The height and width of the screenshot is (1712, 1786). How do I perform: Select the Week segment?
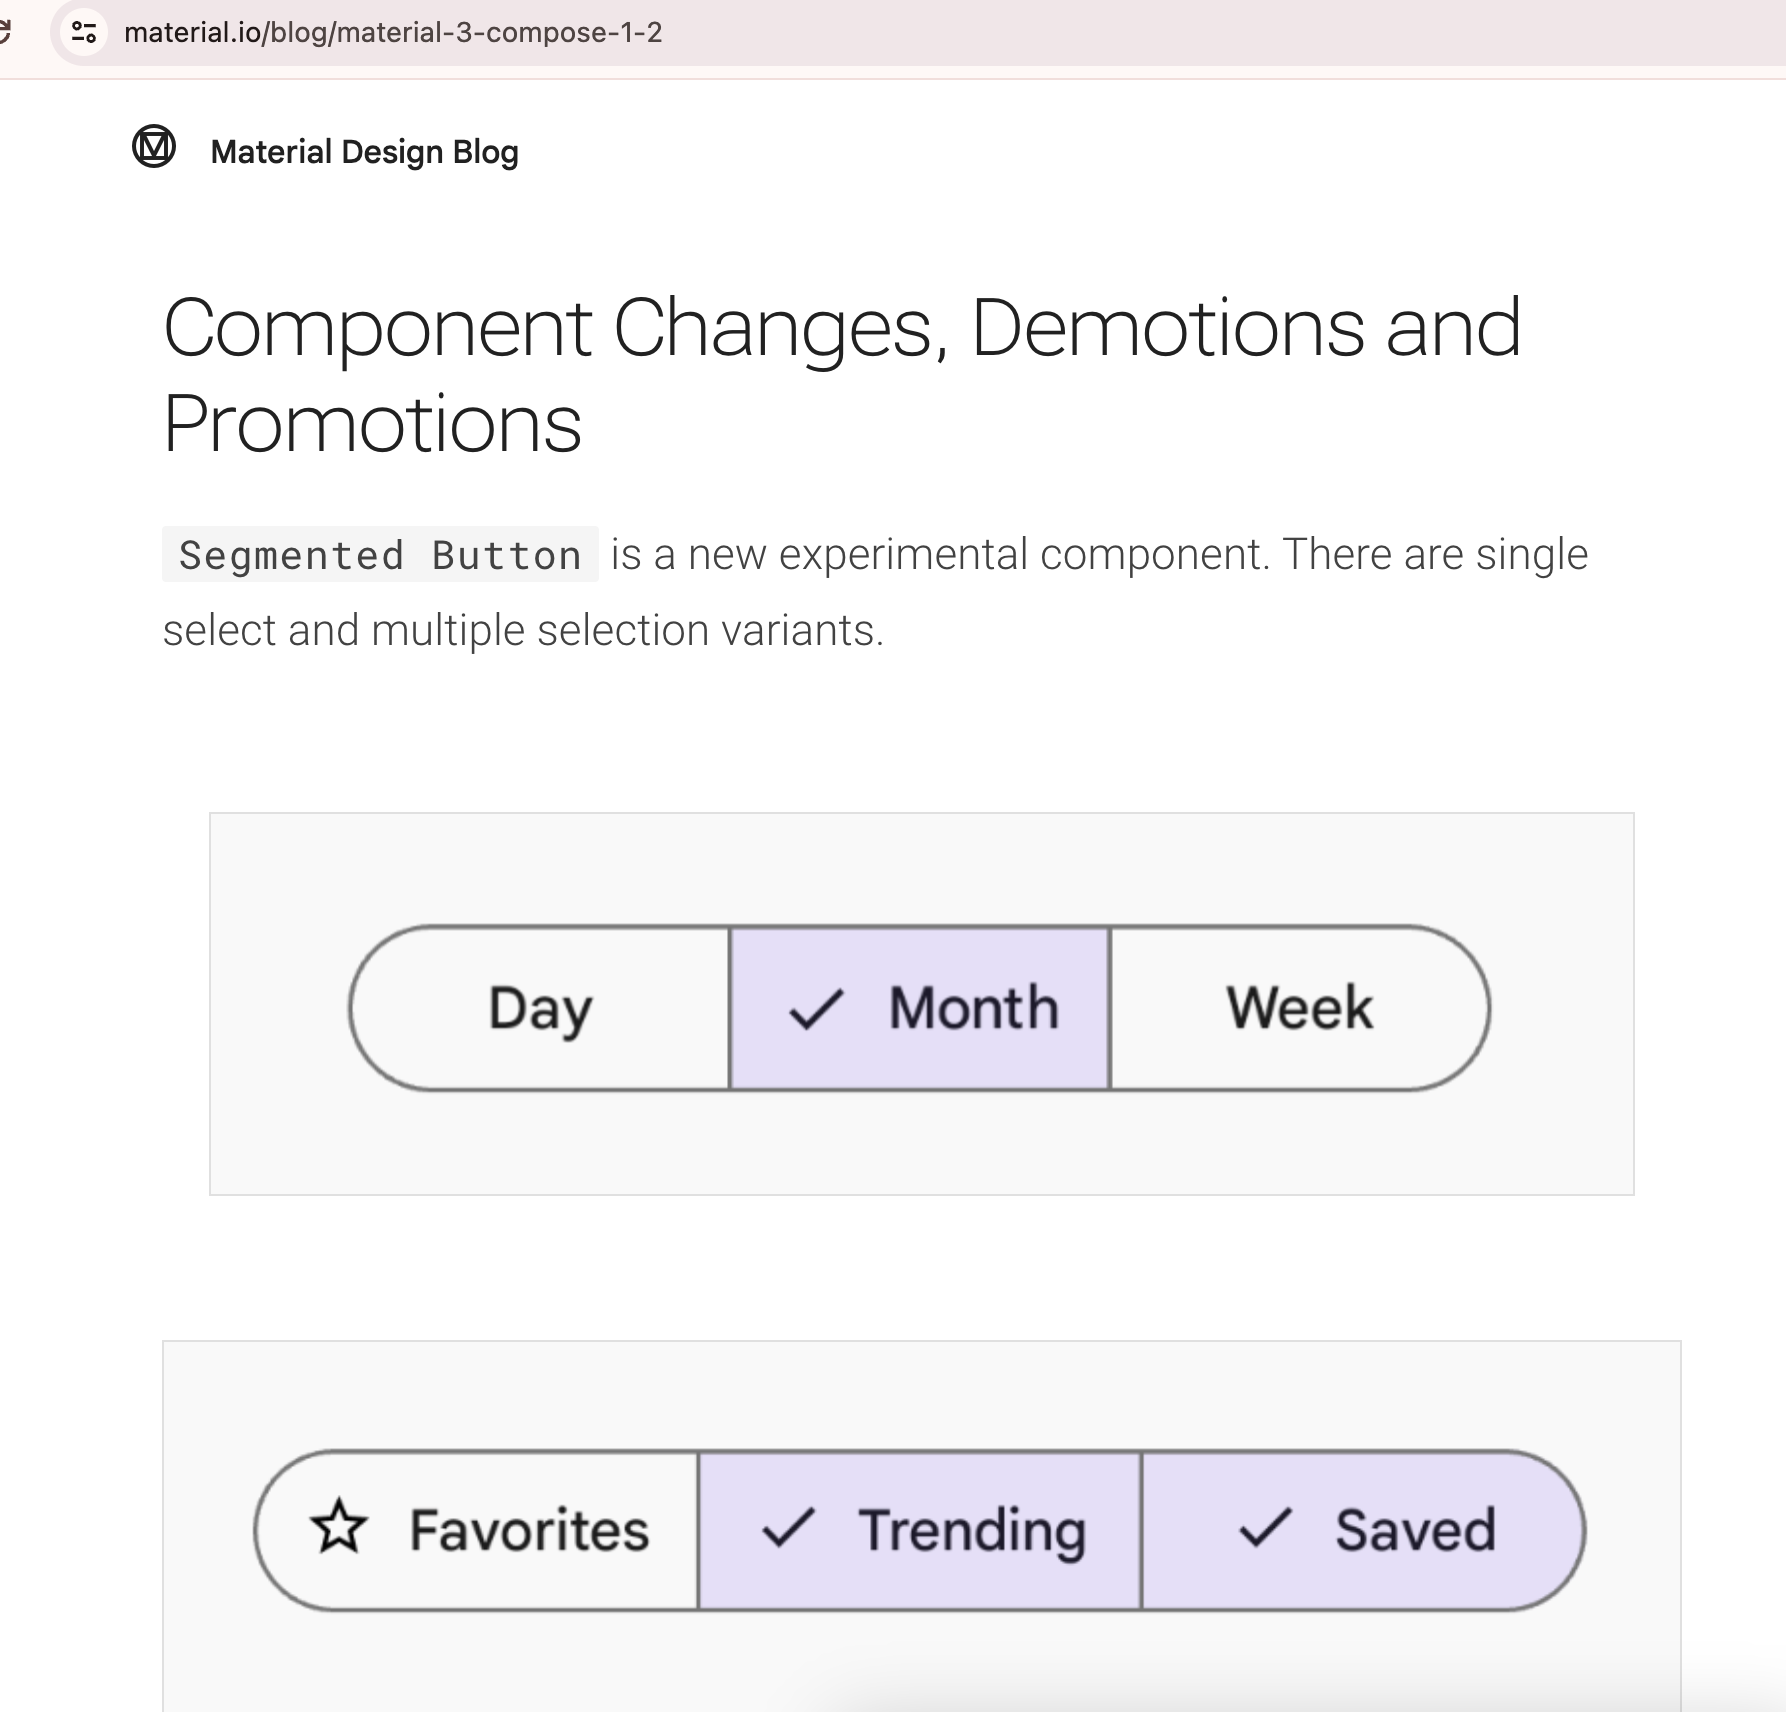pyautogui.click(x=1300, y=1008)
